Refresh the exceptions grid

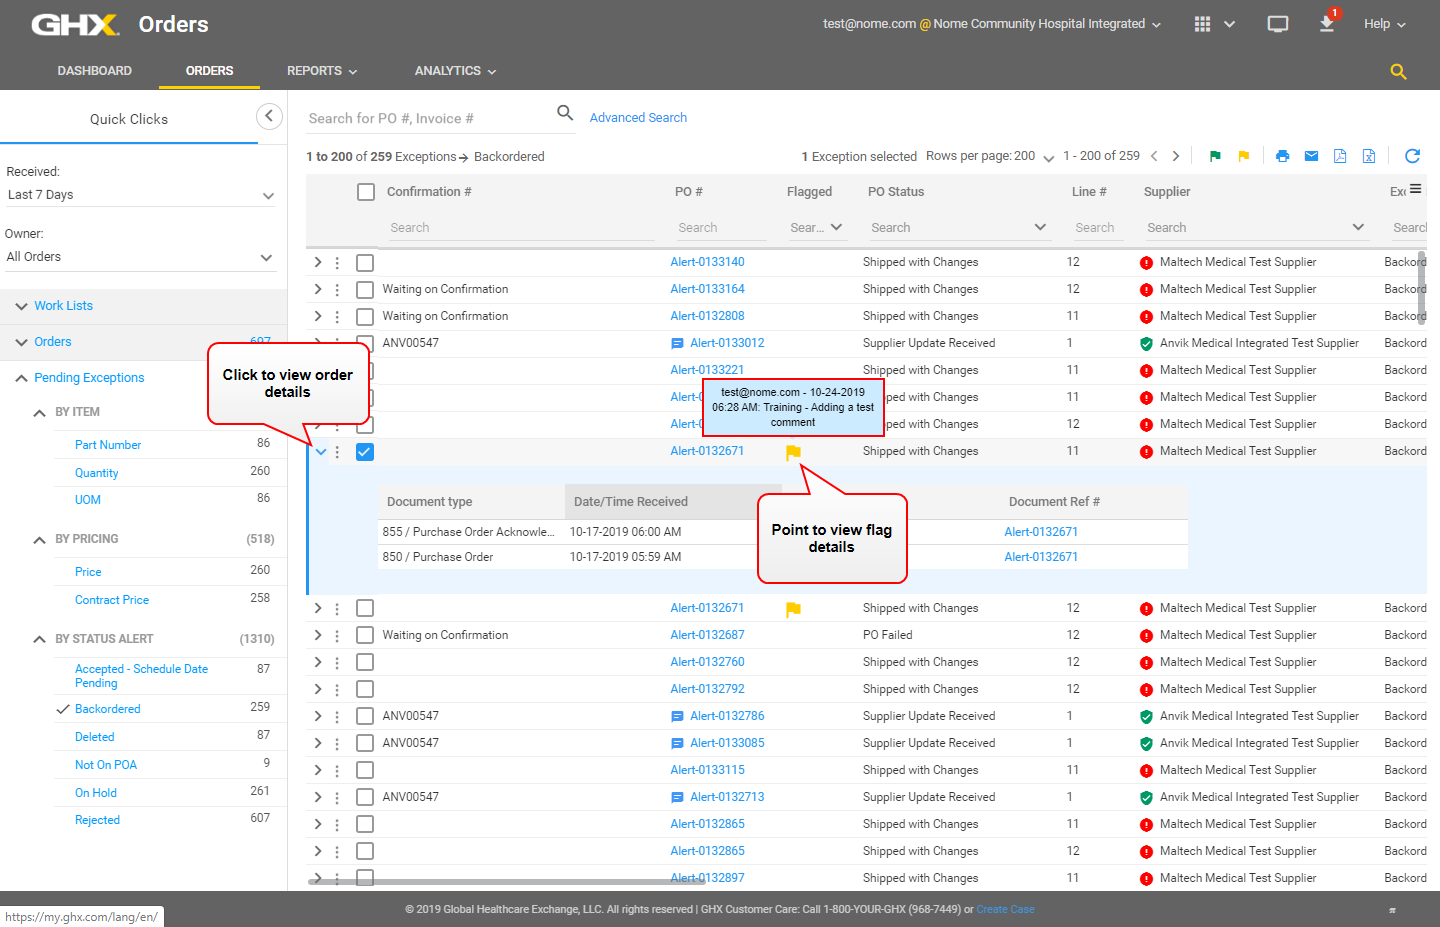(1412, 156)
